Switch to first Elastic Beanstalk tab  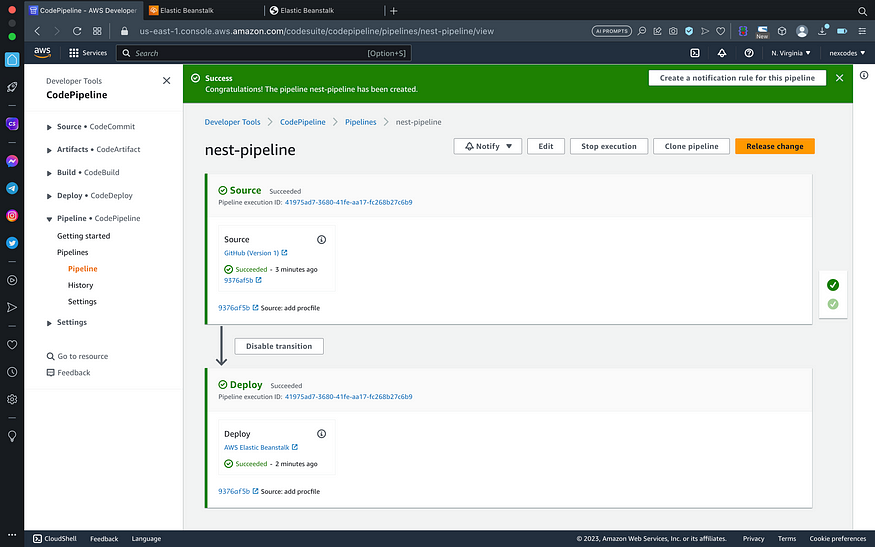coord(203,11)
